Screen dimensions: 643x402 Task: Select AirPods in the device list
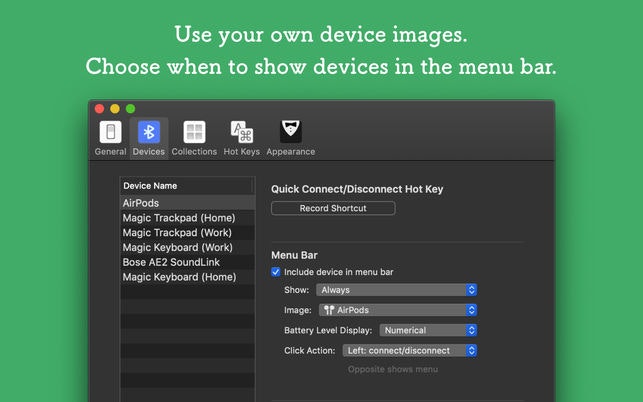(x=187, y=203)
